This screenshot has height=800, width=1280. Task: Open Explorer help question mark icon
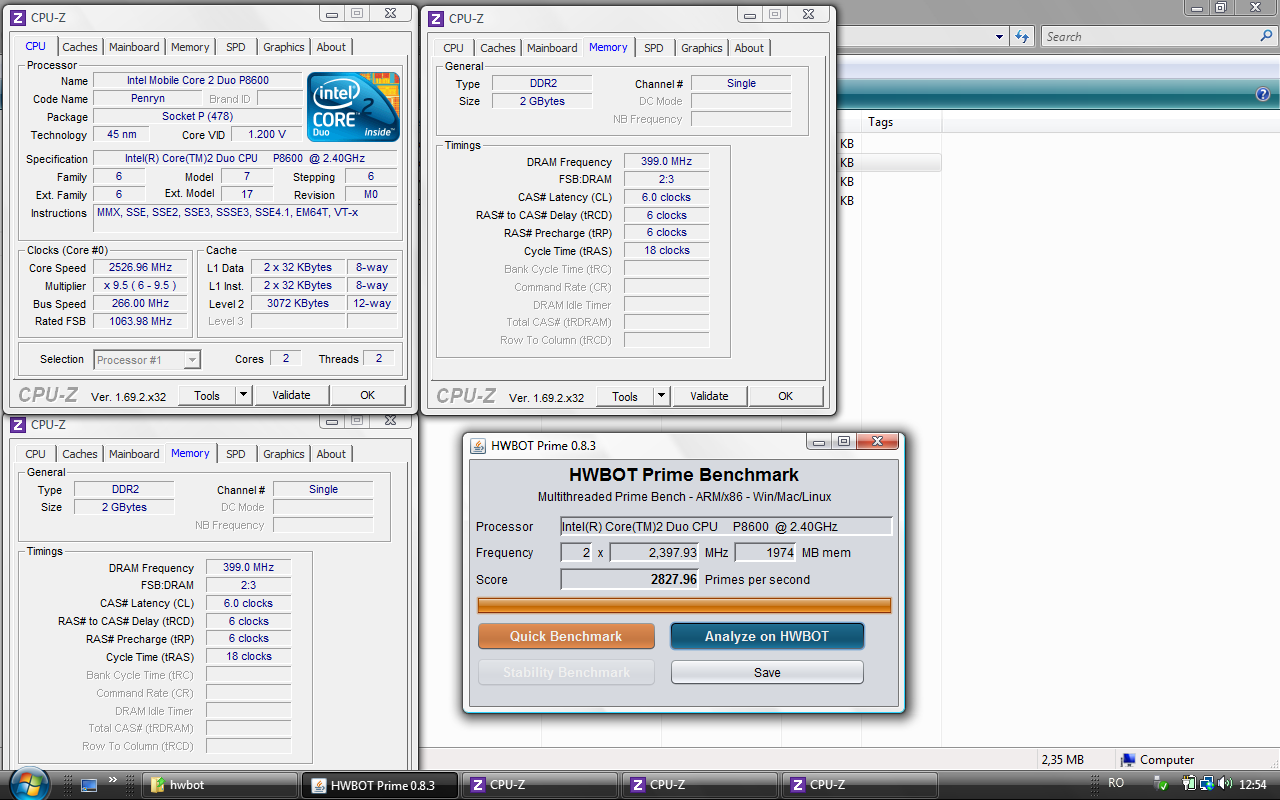1263,94
